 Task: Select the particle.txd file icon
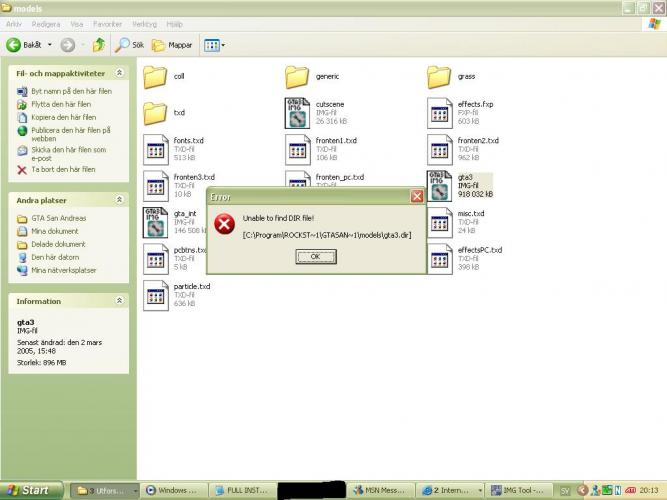click(x=156, y=295)
